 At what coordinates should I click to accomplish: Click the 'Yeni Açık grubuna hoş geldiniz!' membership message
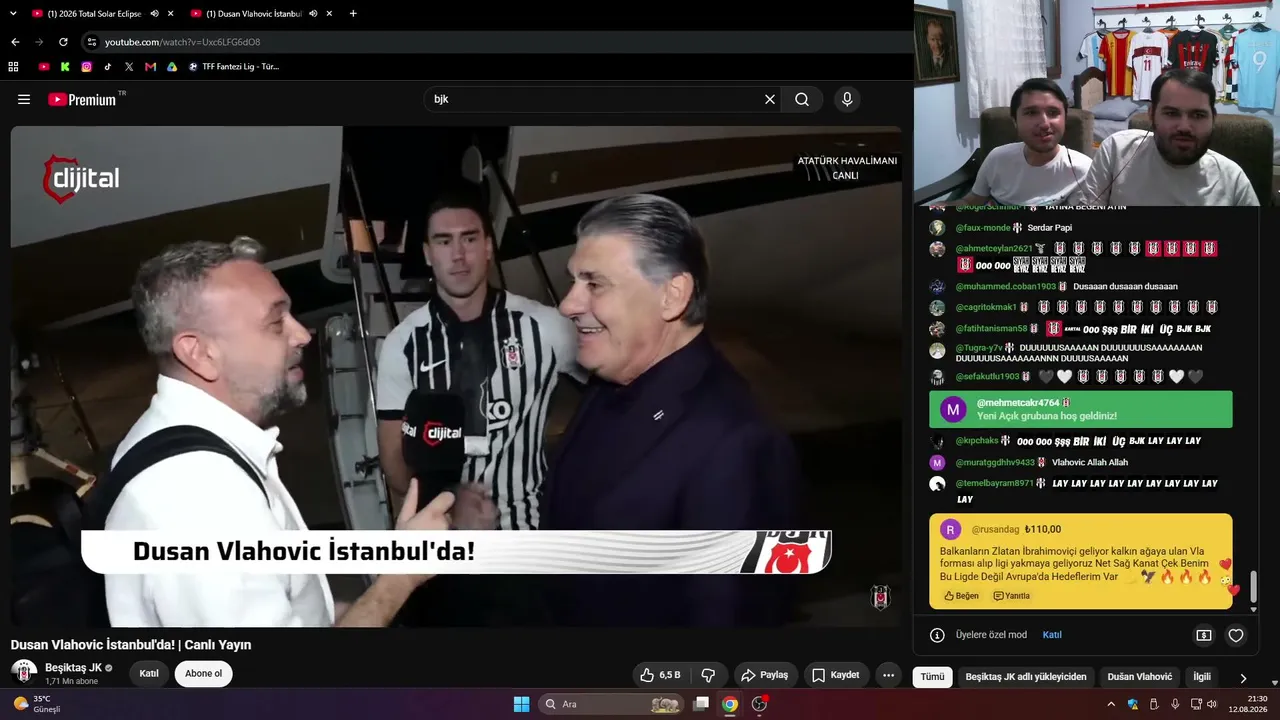[1081, 409]
